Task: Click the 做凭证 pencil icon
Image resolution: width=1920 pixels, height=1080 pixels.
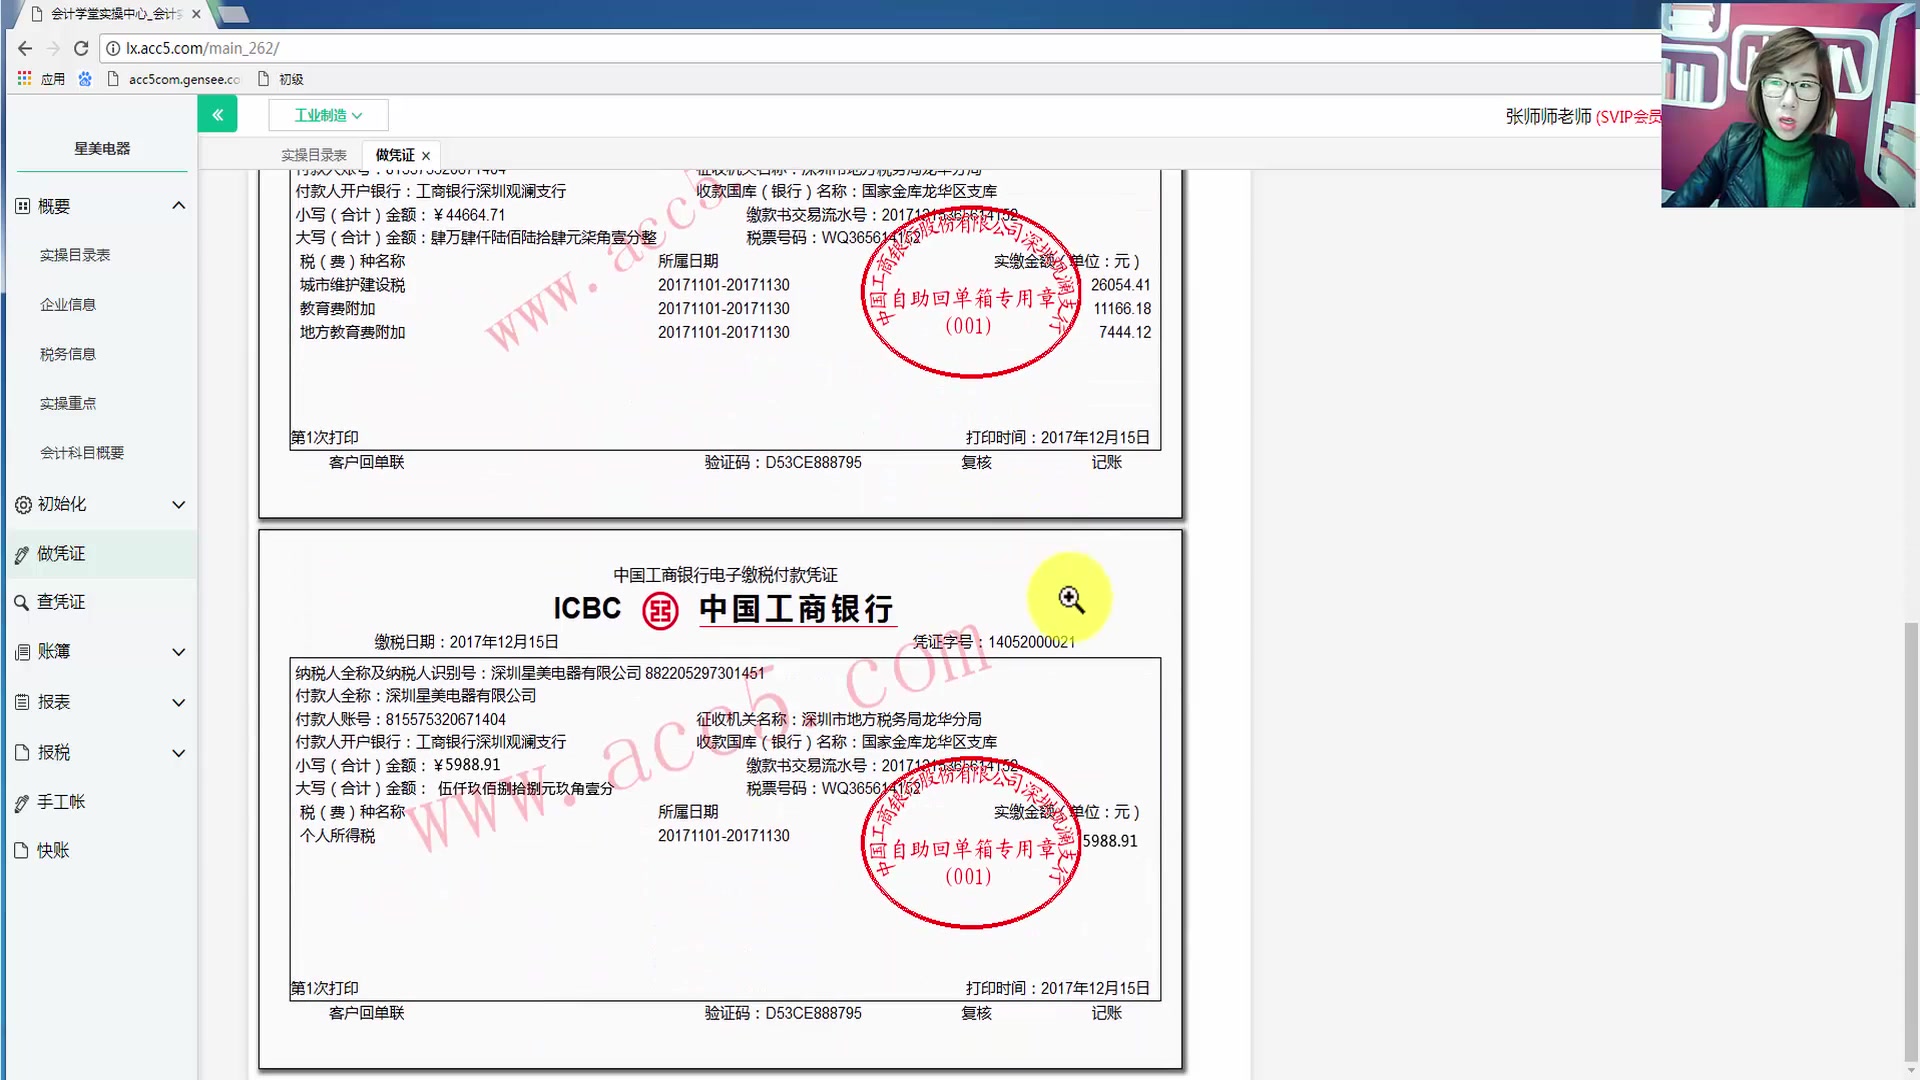Action: 22,555
